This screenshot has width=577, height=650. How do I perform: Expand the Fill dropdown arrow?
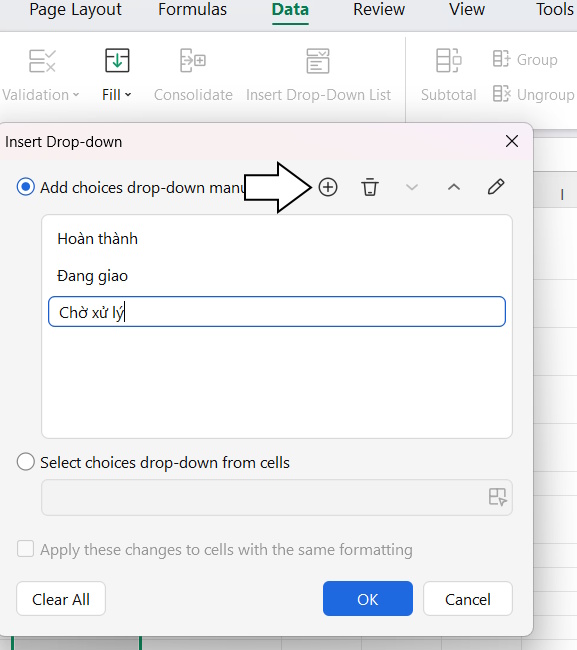(128, 95)
